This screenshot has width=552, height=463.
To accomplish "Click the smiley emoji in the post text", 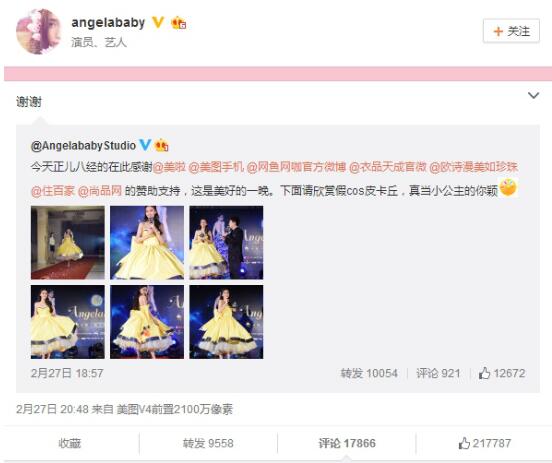I will tap(508, 187).
